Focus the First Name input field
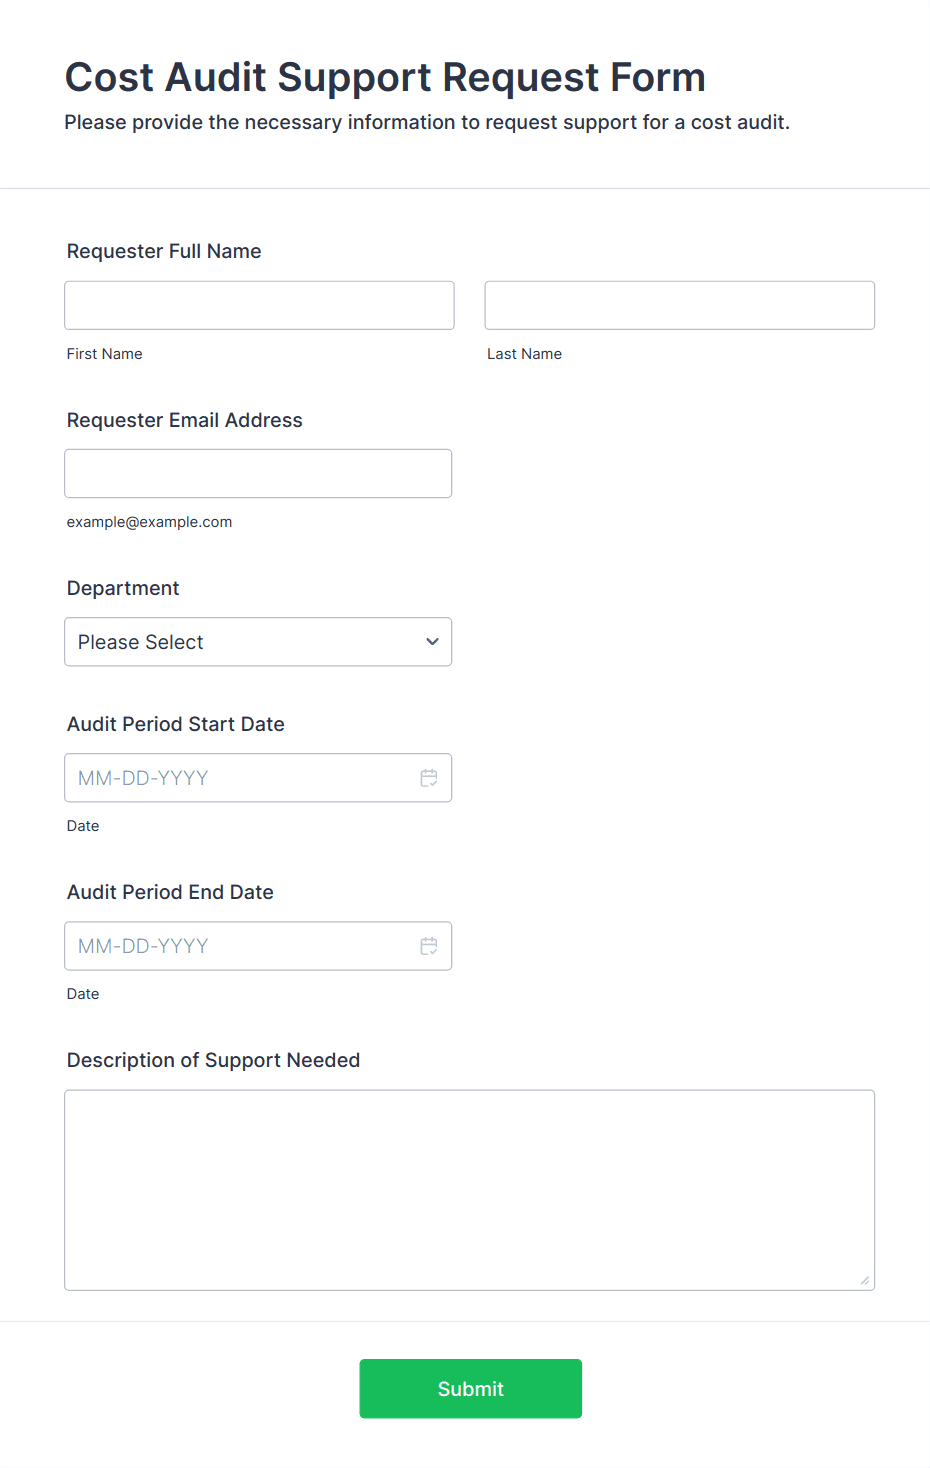 pyautogui.click(x=259, y=305)
